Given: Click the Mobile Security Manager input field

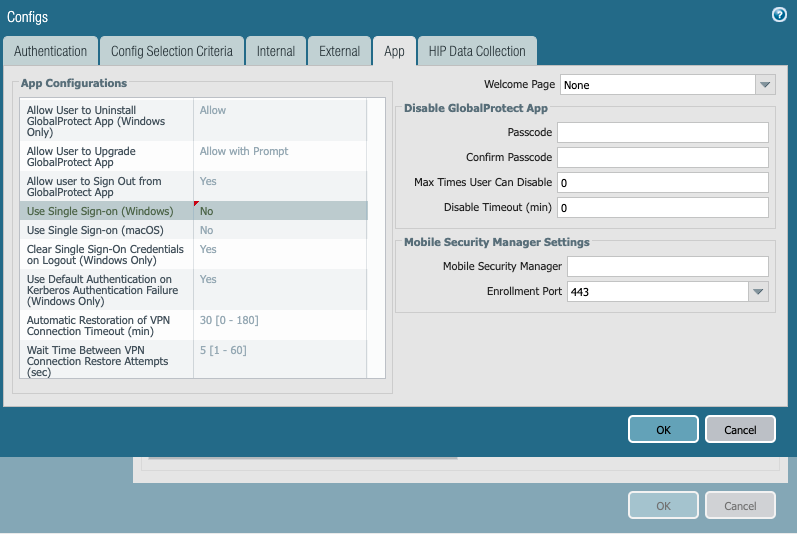Looking at the screenshot, I should pyautogui.click(x=668, y=266).
